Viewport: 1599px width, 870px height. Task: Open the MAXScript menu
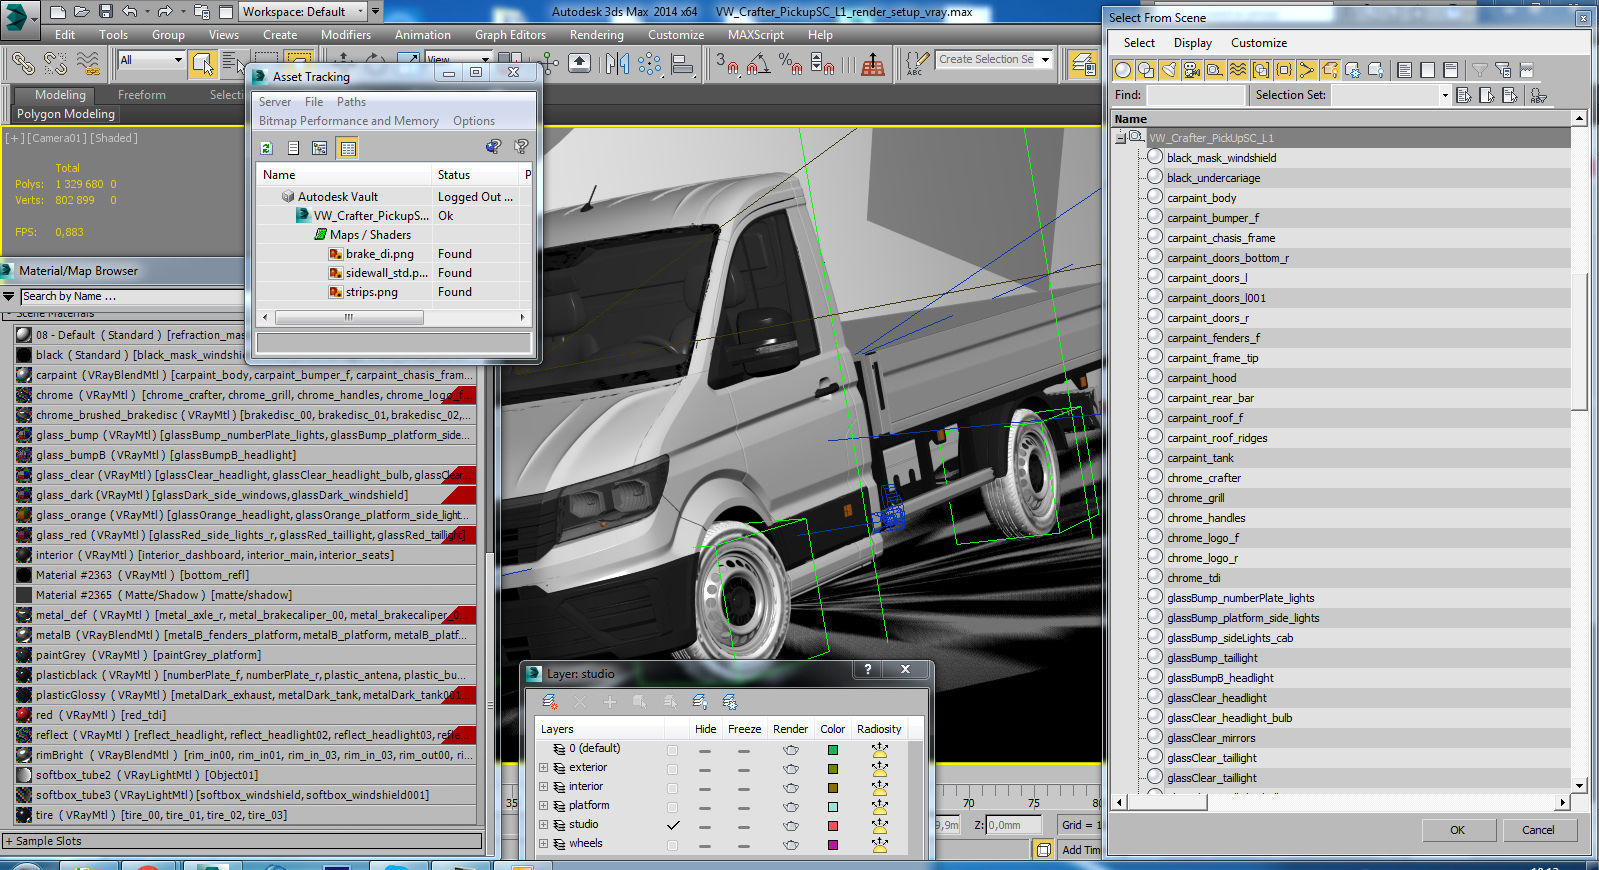tap(756, 34)
